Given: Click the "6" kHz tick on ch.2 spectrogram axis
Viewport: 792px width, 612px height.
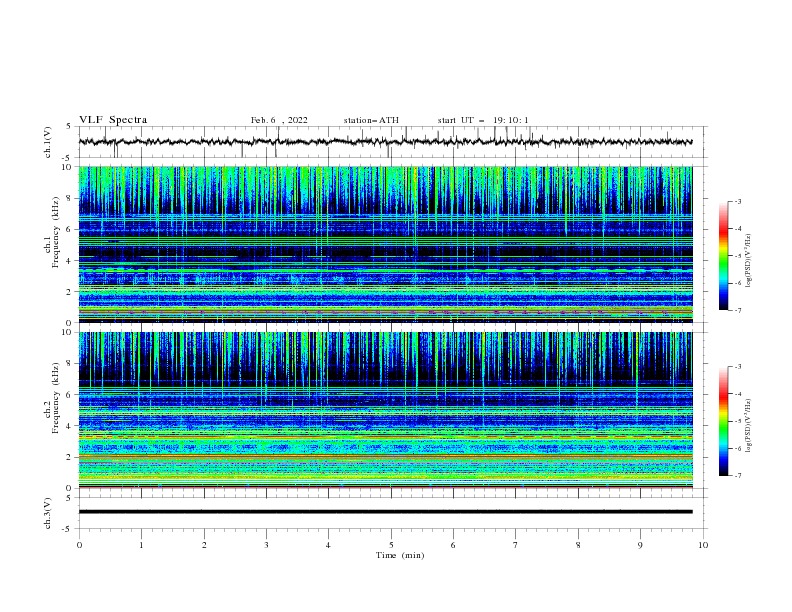Looking at the screenshot, I should point(69,394).
